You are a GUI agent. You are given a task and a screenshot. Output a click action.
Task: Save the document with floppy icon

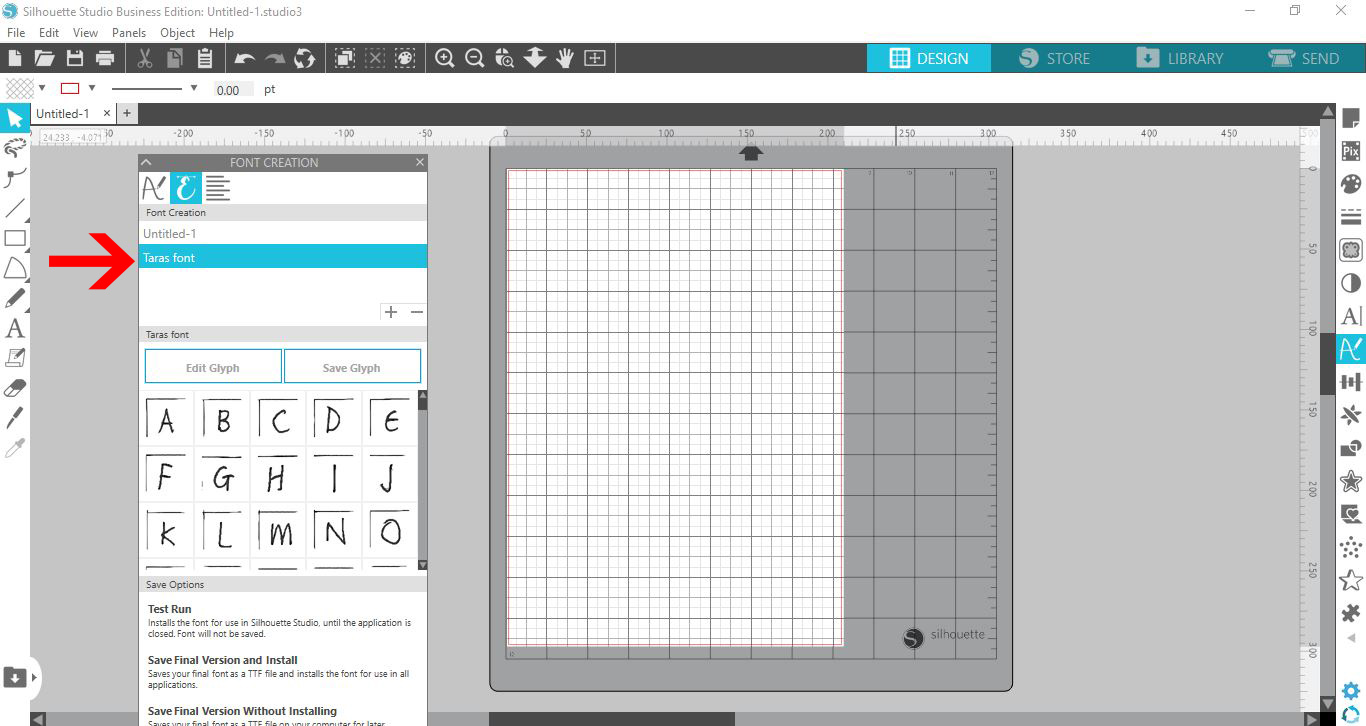click(74, 58)
